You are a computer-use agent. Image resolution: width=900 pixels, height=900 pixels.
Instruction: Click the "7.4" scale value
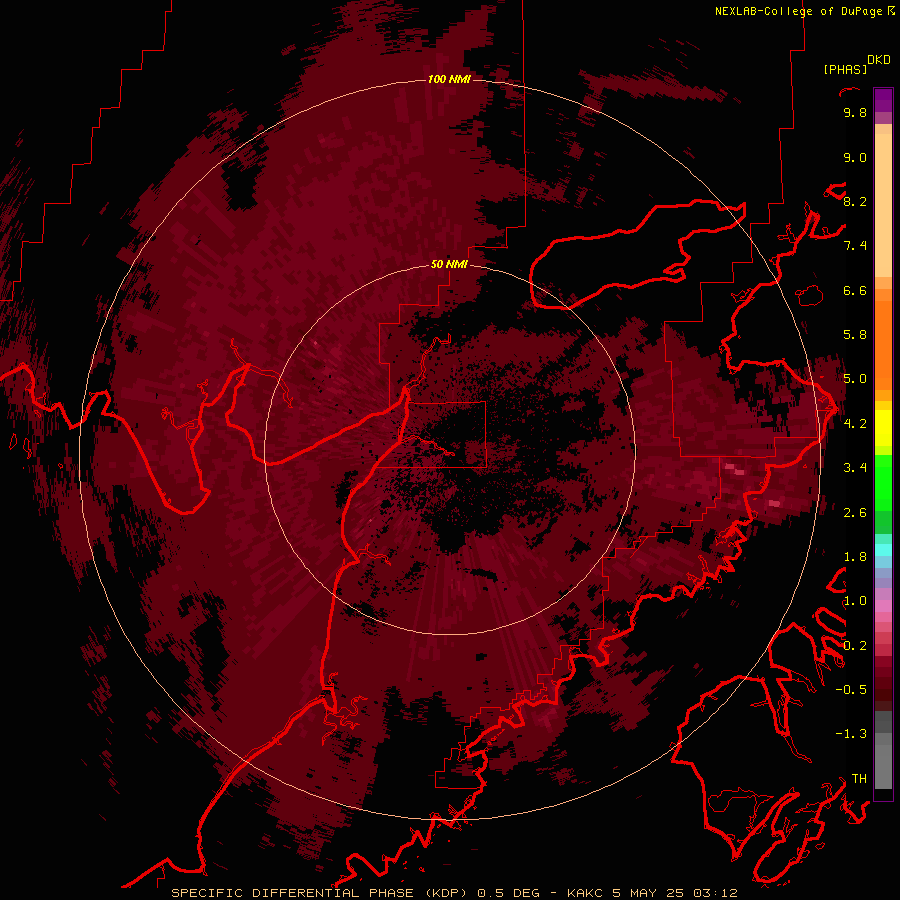click(855, 246)
